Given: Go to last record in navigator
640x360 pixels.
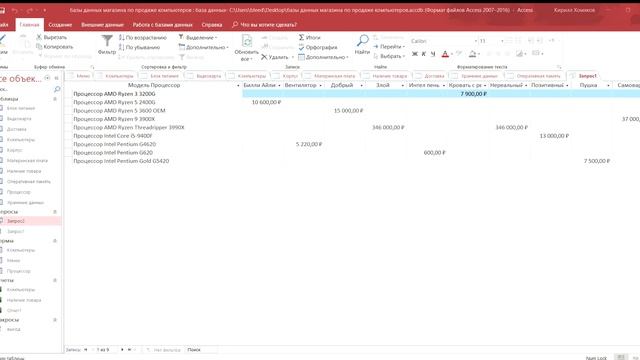Looking at the screenshot, I should (129, 350).
